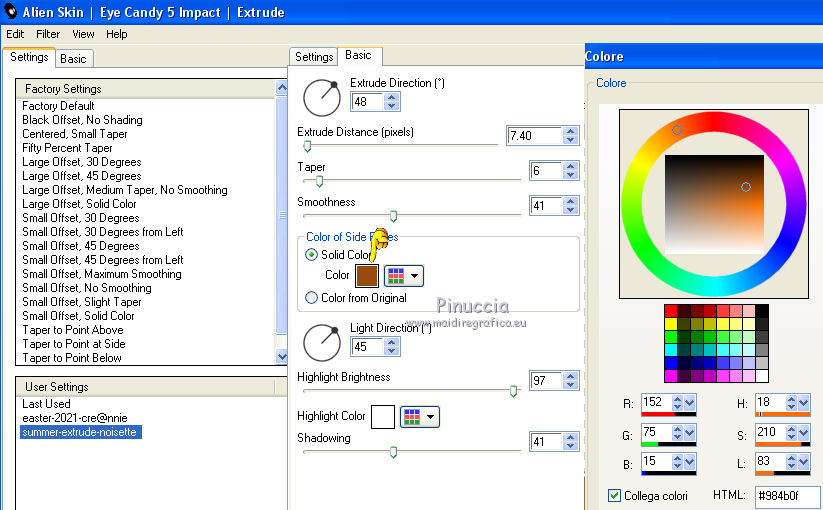Click the Light Direction angle dial
This screenshot has height=510, width=823.
pos(322,343)
